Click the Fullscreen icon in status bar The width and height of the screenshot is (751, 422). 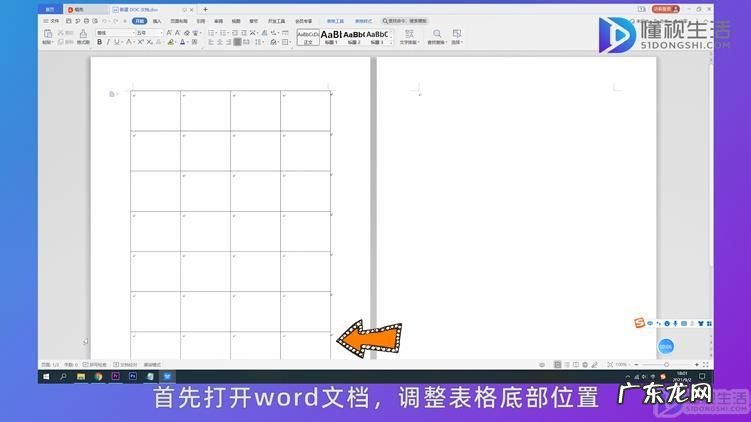click(705, 365)
